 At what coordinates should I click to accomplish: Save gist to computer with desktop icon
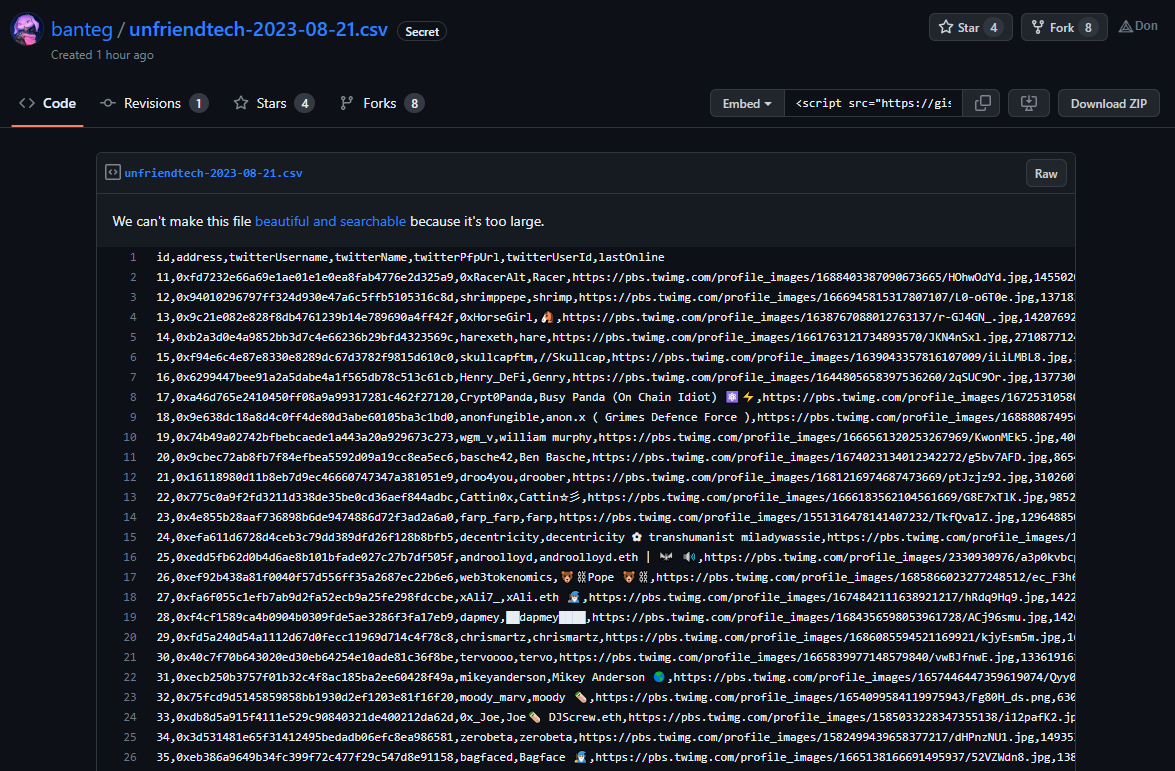click(1029, 103)
